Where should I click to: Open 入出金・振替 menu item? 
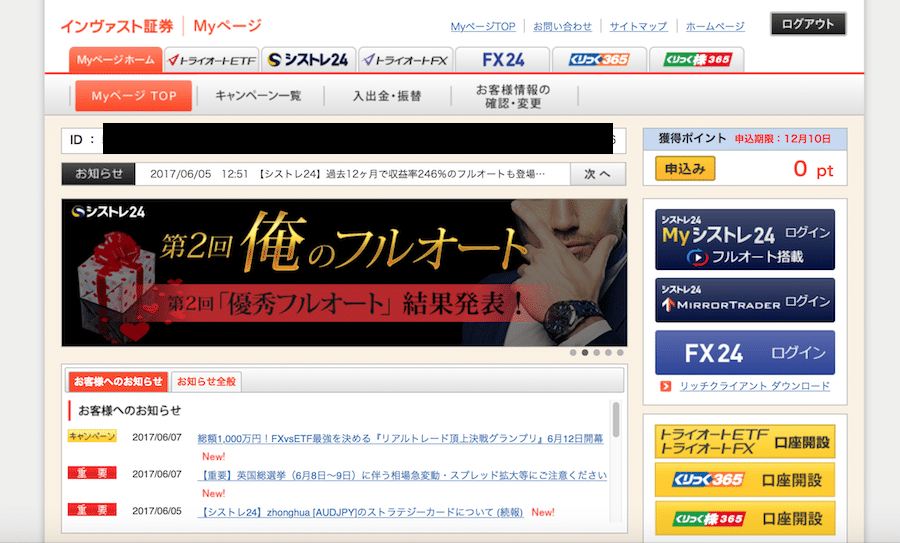tap(387, 96)
